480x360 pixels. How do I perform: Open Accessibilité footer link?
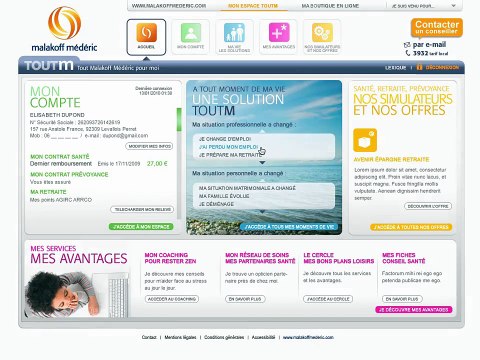pyautogui.click(x=263, y=337)
